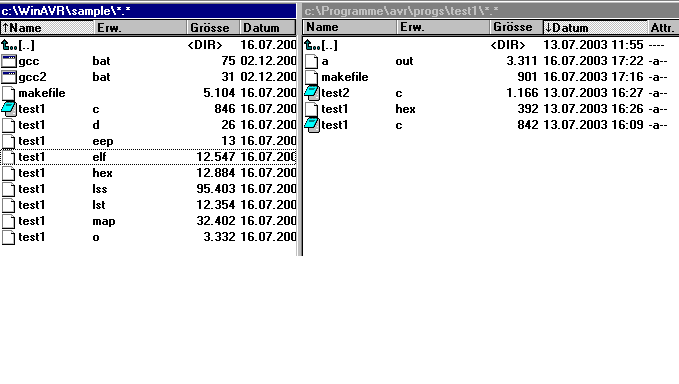Sort the right panel by Name column
The image size is (679, 384).
(350, 27)
